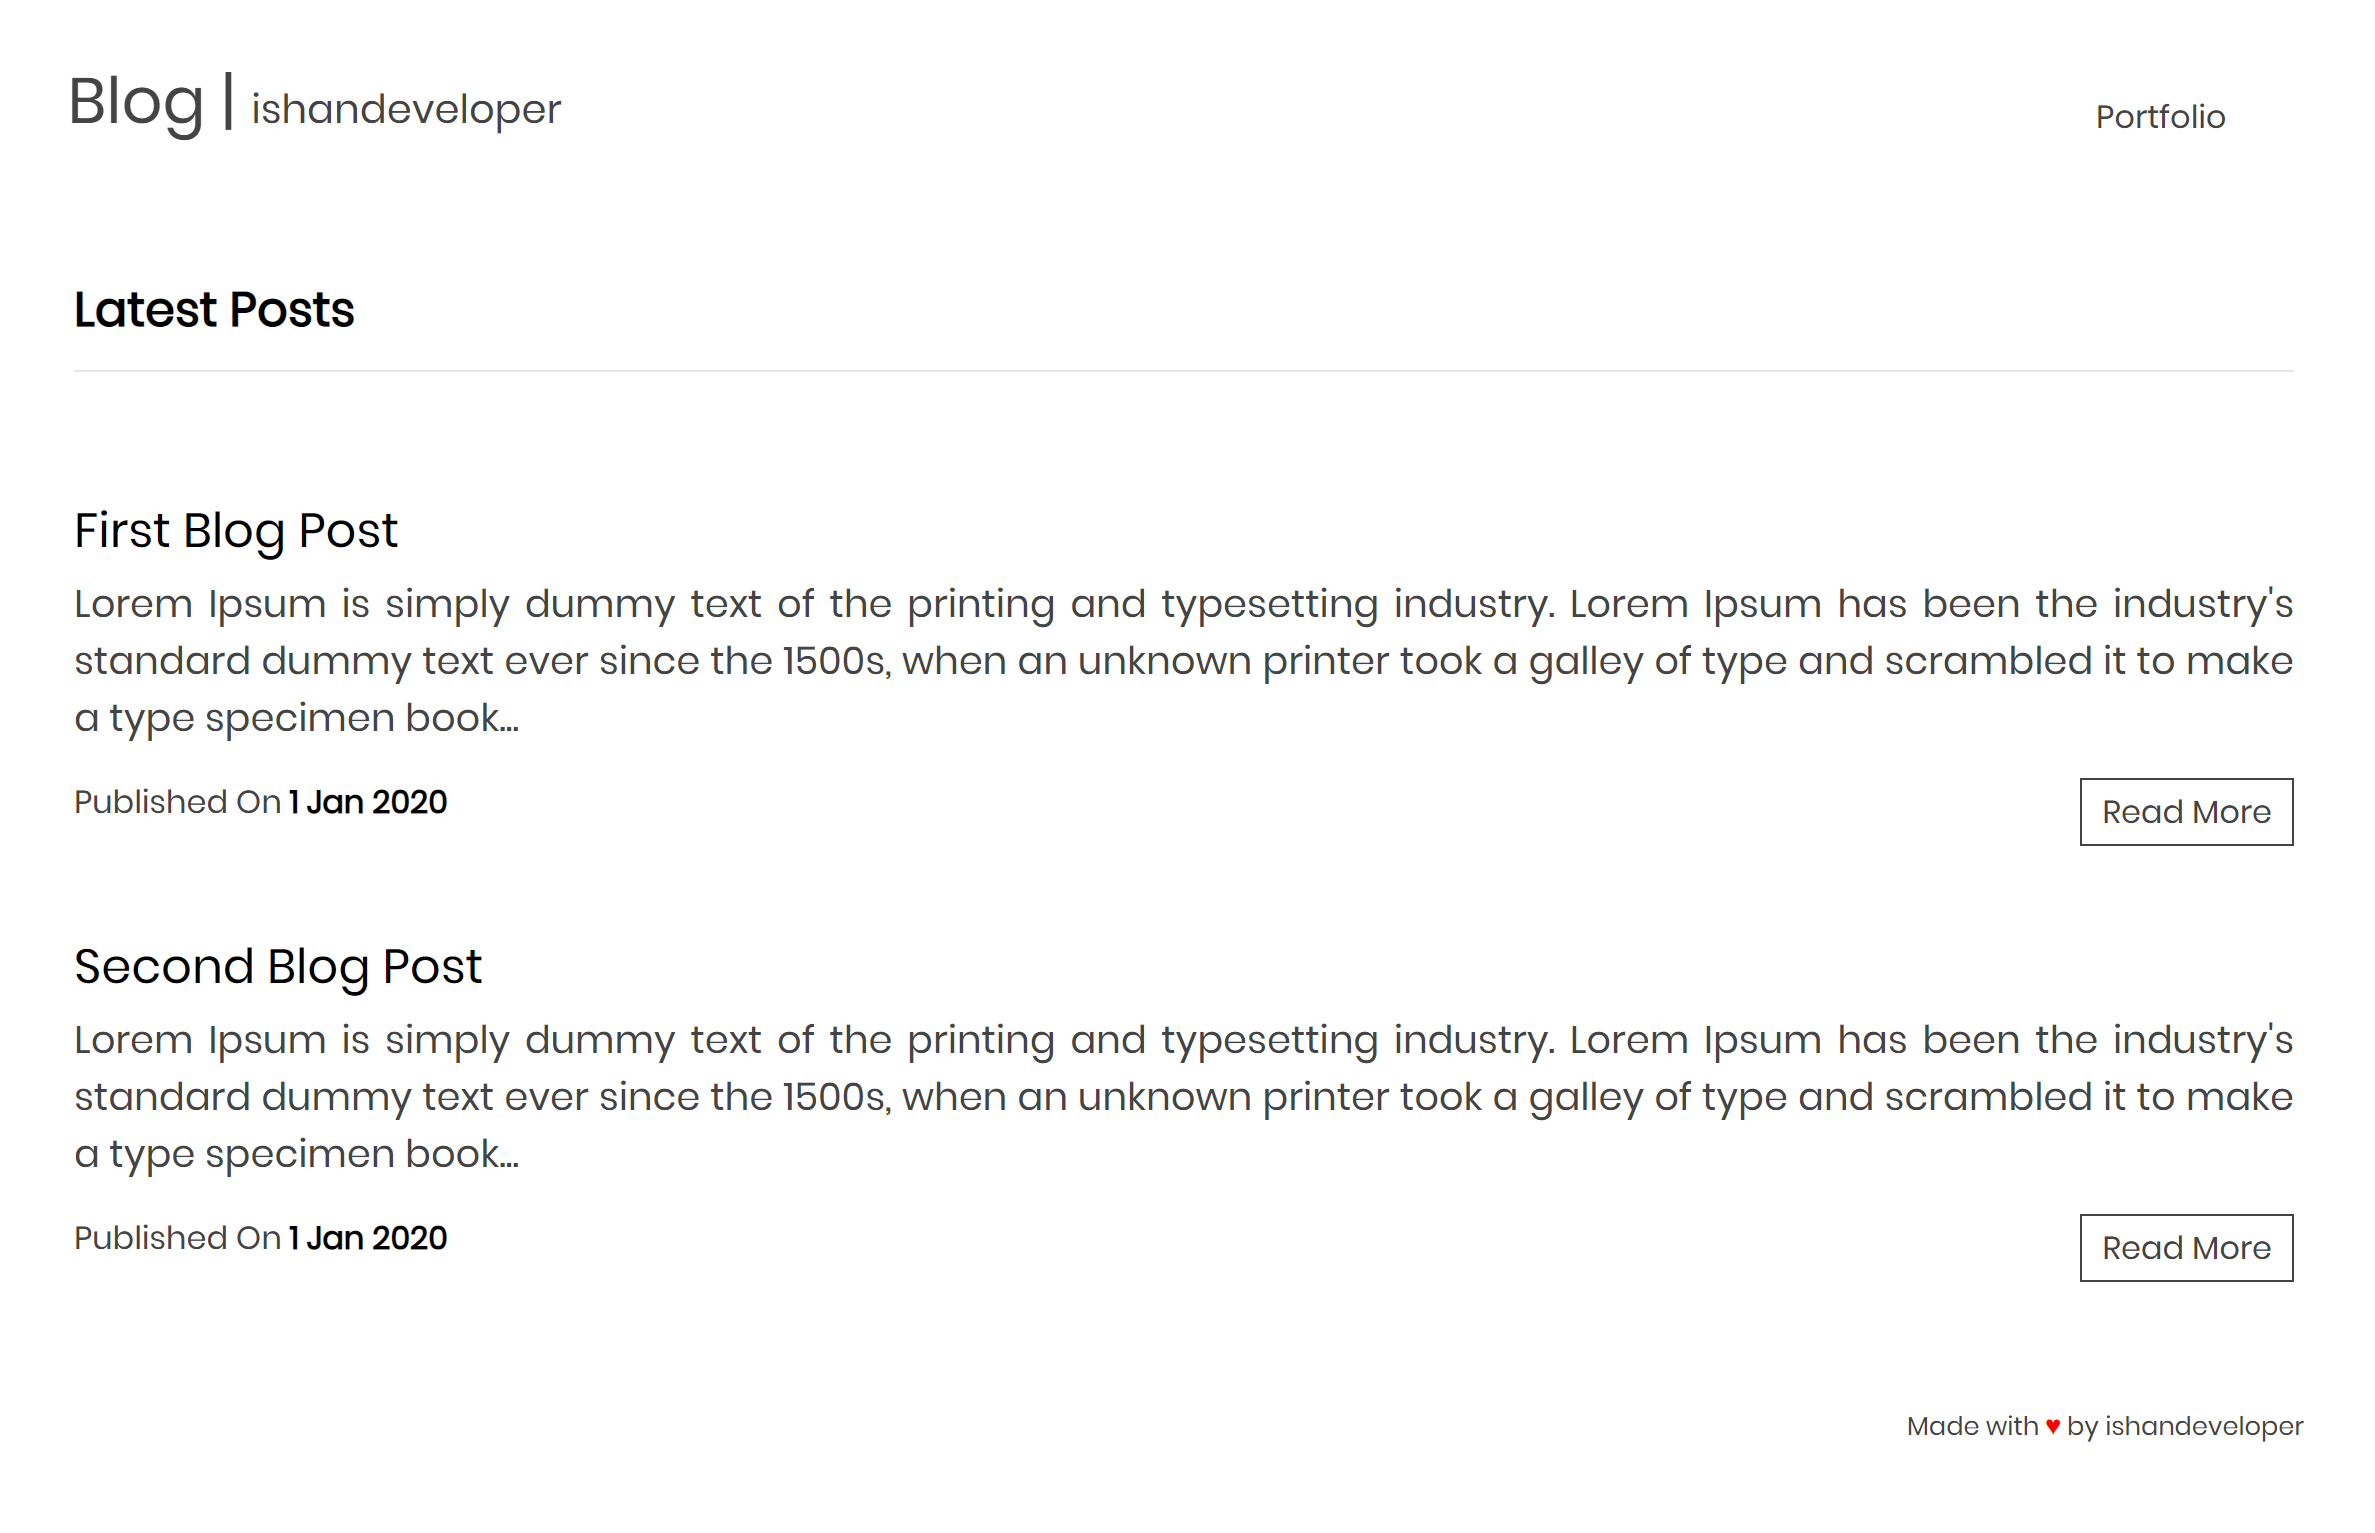Click the Latest Posts heading
Screen dimensions: 2375x1533
click(214, 309)
